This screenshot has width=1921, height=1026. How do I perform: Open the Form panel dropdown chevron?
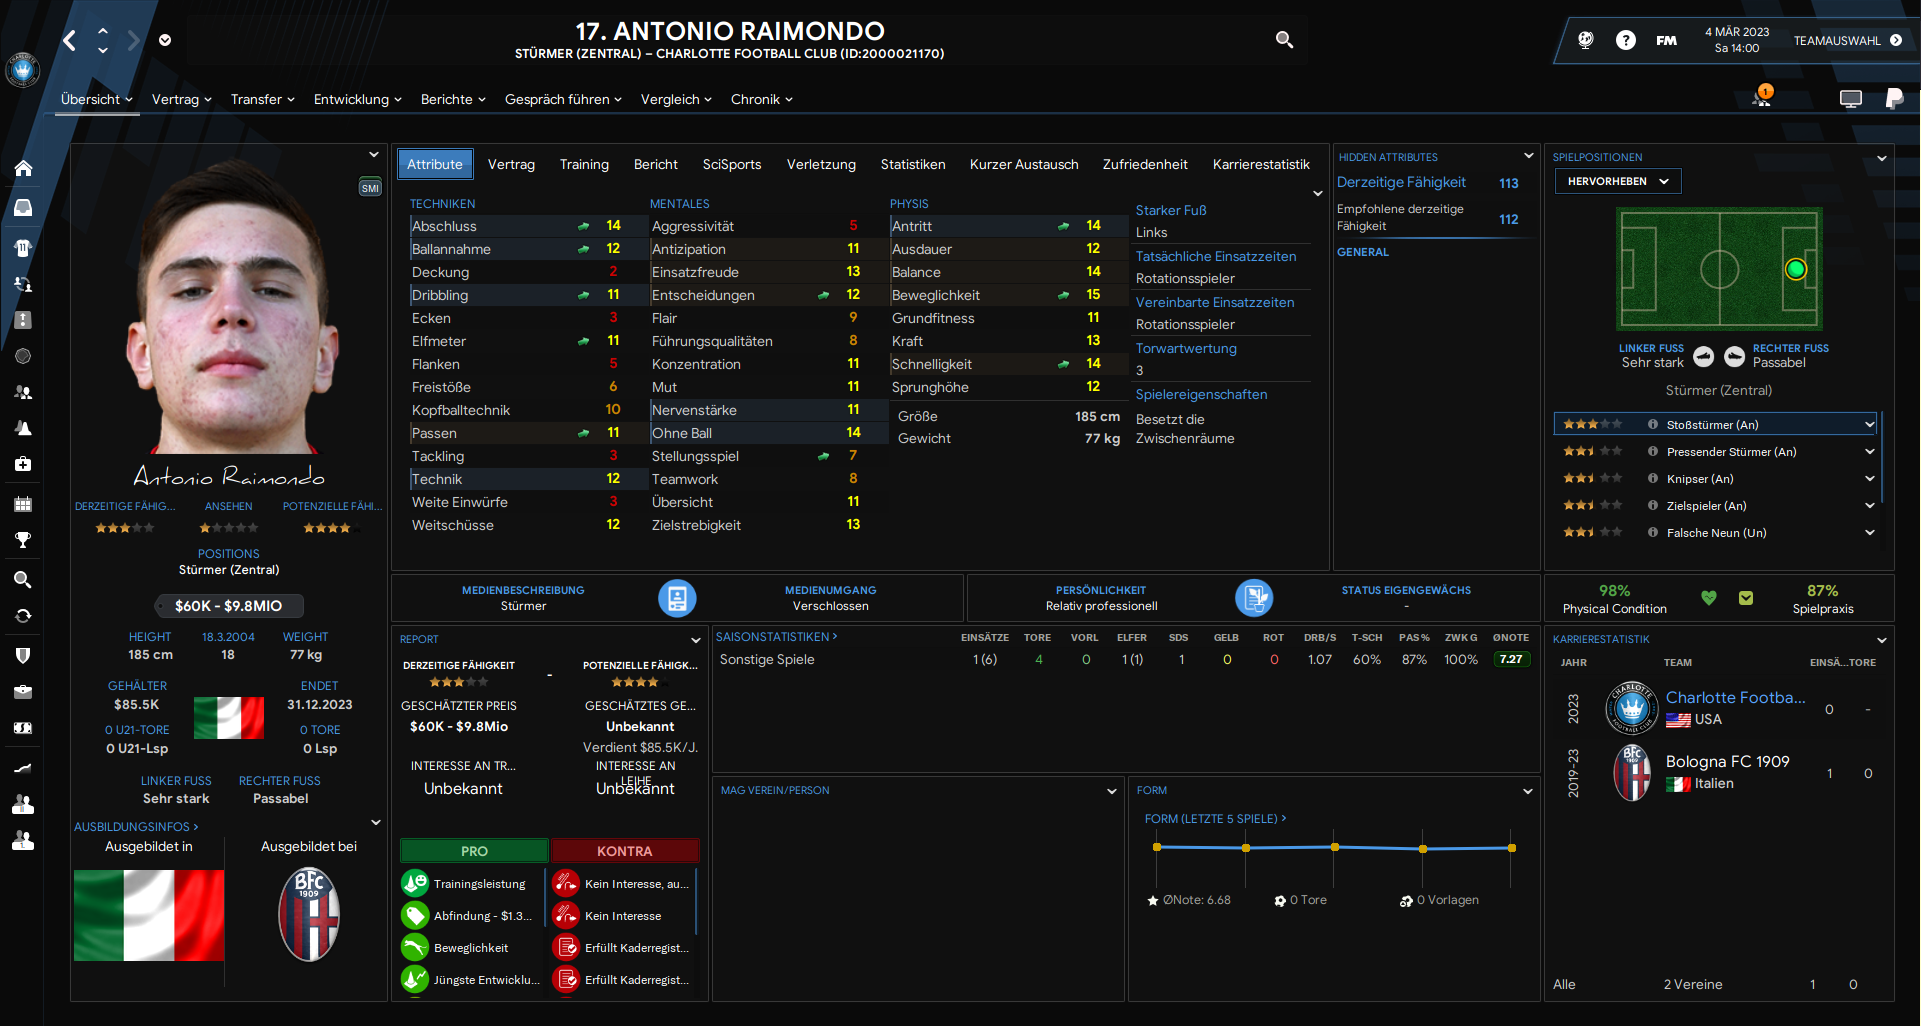pyautogui.click(x=1528, y=791)
